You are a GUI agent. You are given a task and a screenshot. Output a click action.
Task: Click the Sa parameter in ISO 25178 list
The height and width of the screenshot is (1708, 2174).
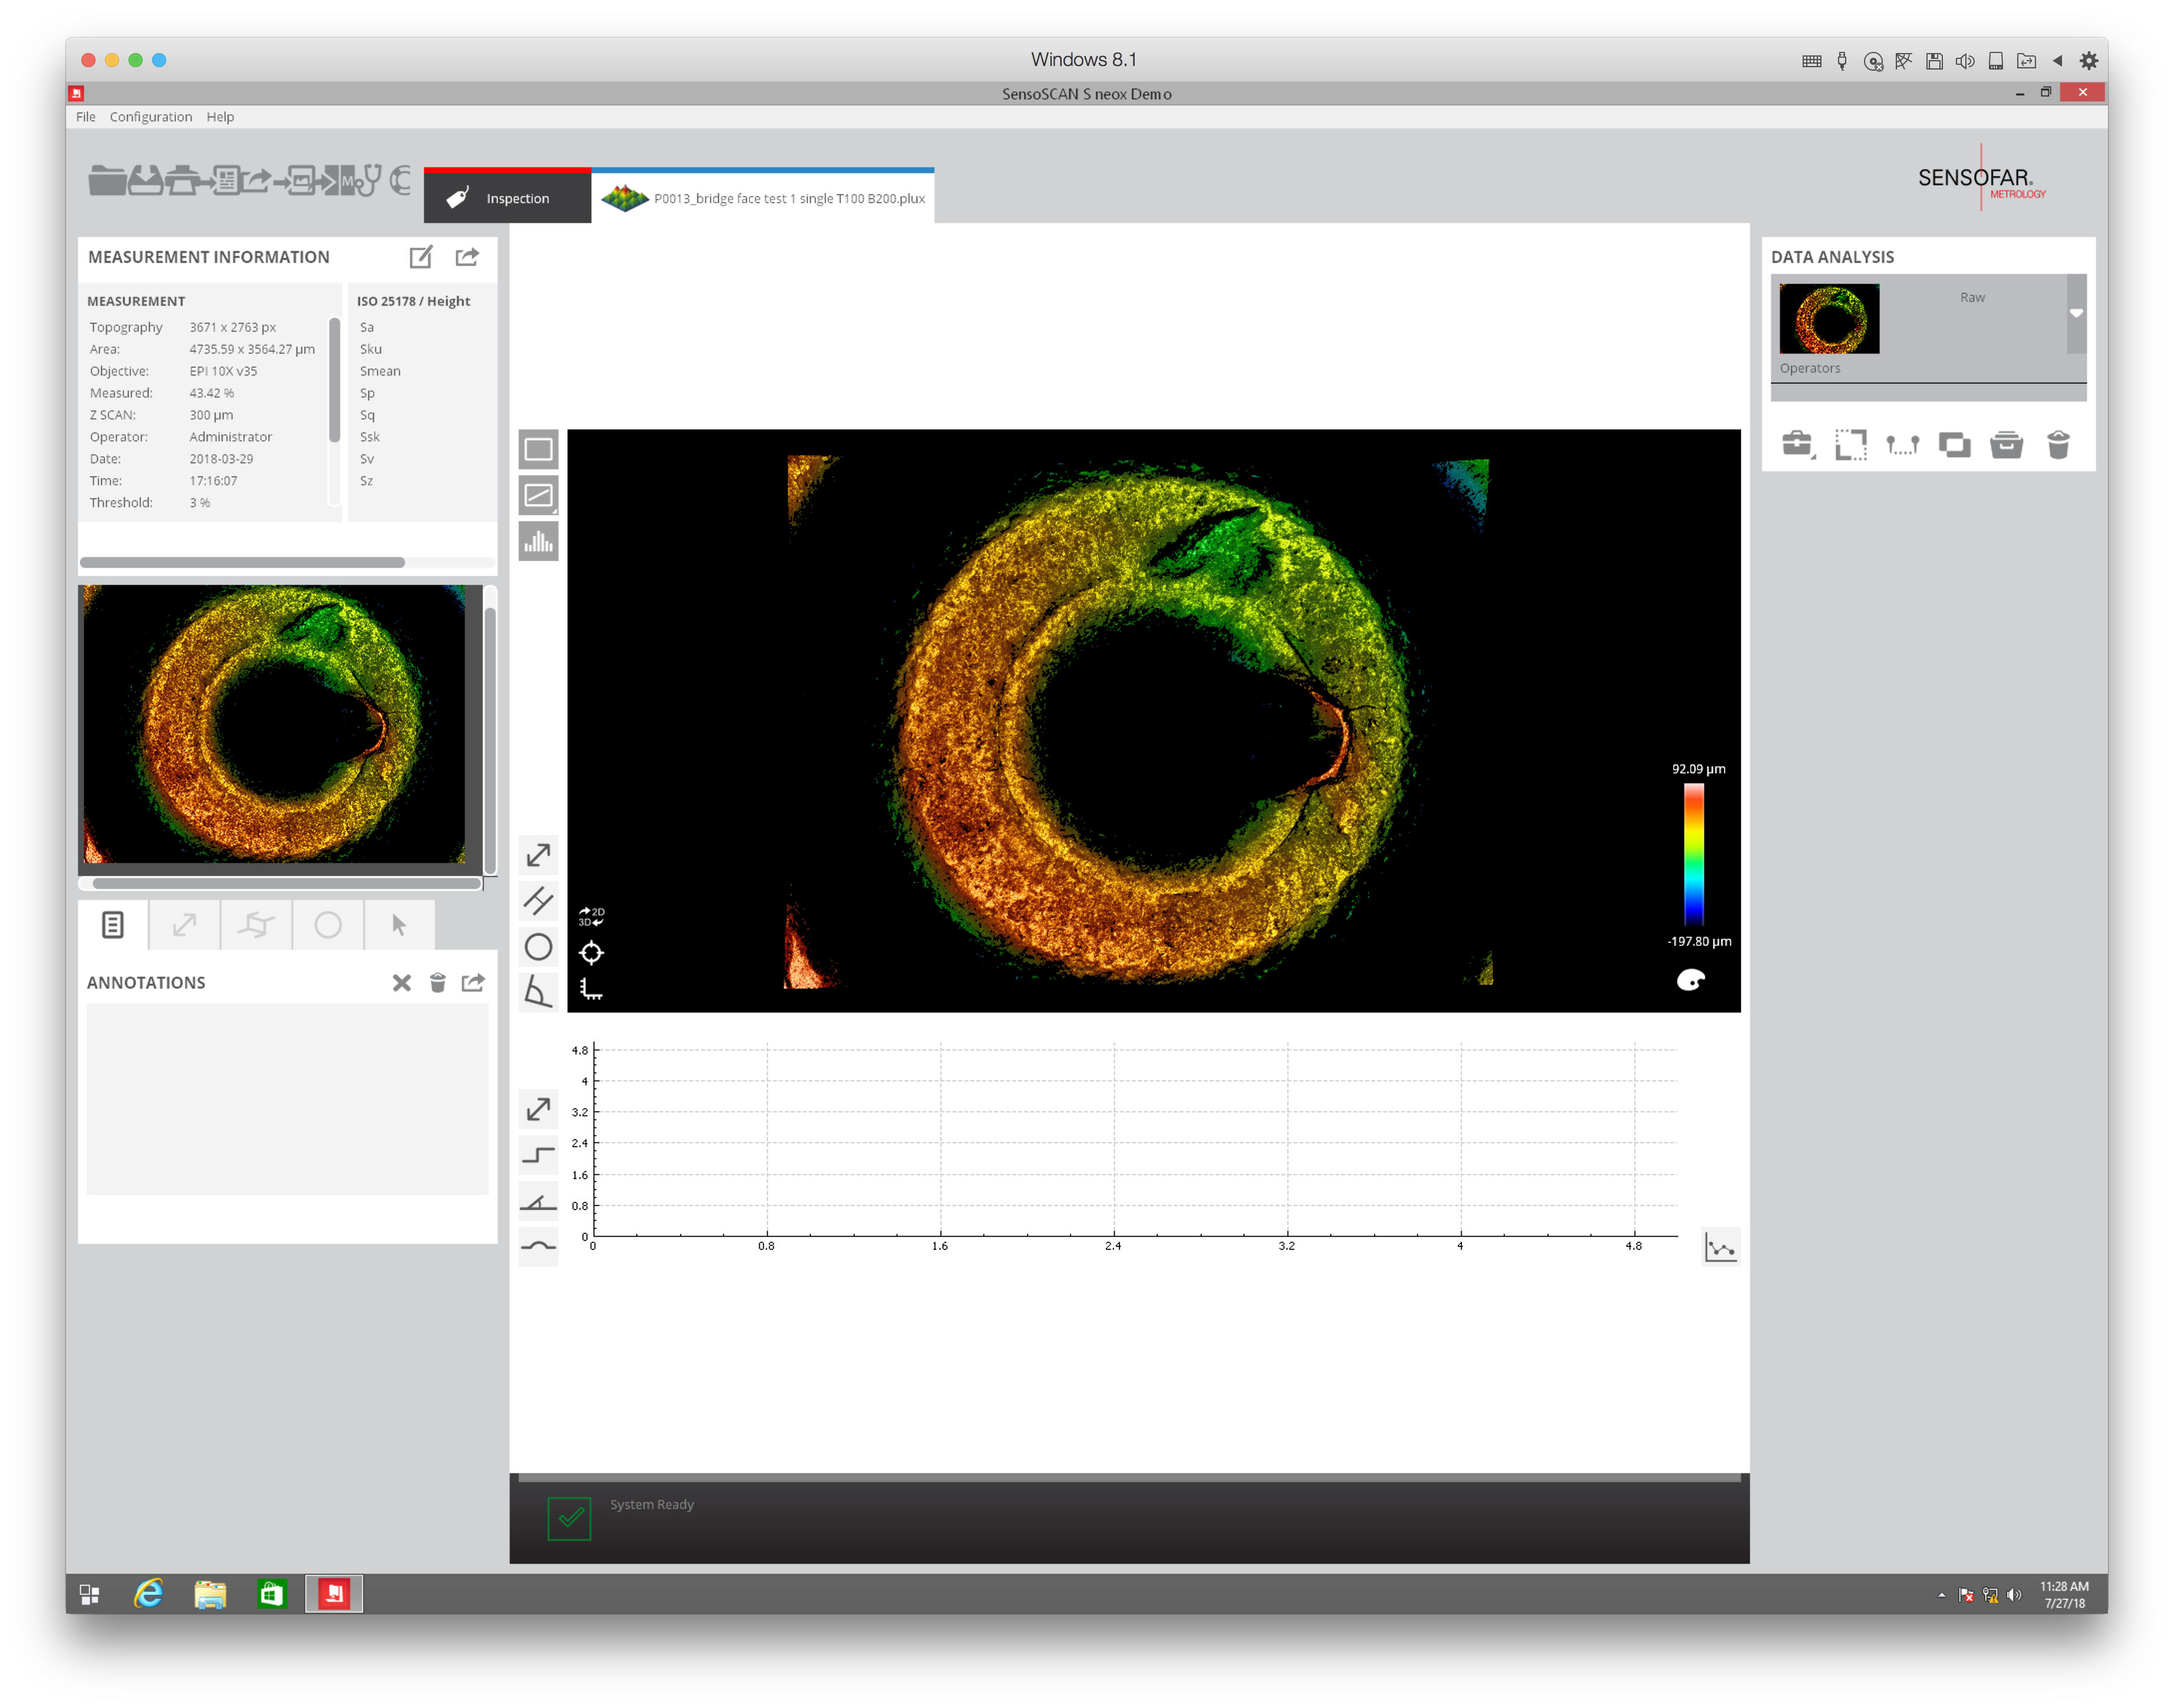367,327
